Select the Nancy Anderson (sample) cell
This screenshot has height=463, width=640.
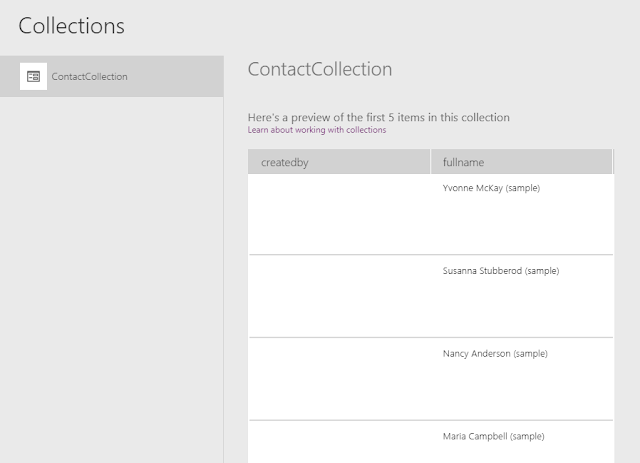click(x=494, y=354)
